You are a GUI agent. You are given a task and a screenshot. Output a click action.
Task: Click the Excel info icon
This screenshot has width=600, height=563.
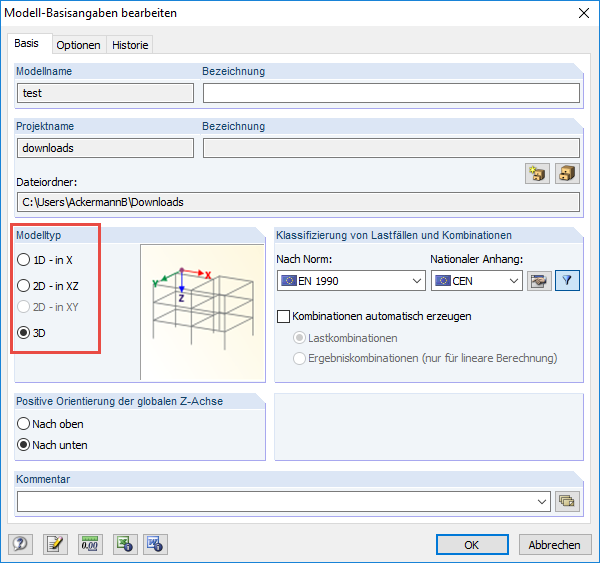(x=124, y=544)
